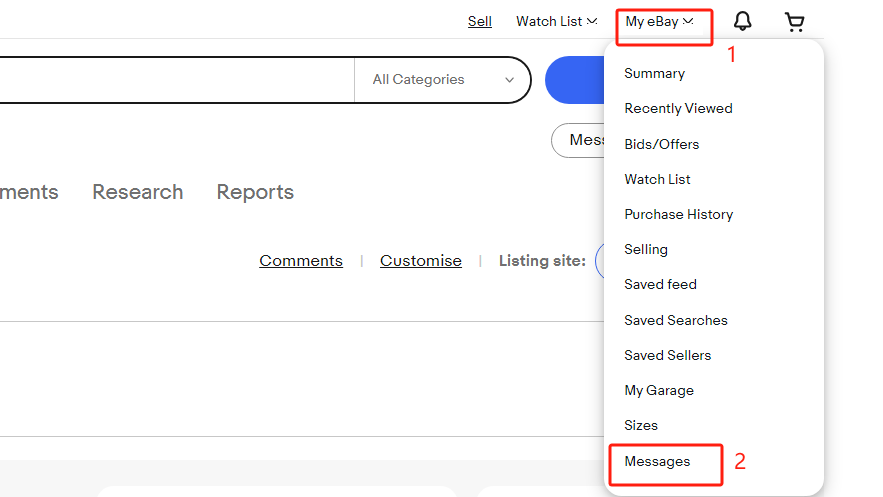Select Recently Viewed menu item
This screenshot has width=883, height=497.
[x=678, y=108]
